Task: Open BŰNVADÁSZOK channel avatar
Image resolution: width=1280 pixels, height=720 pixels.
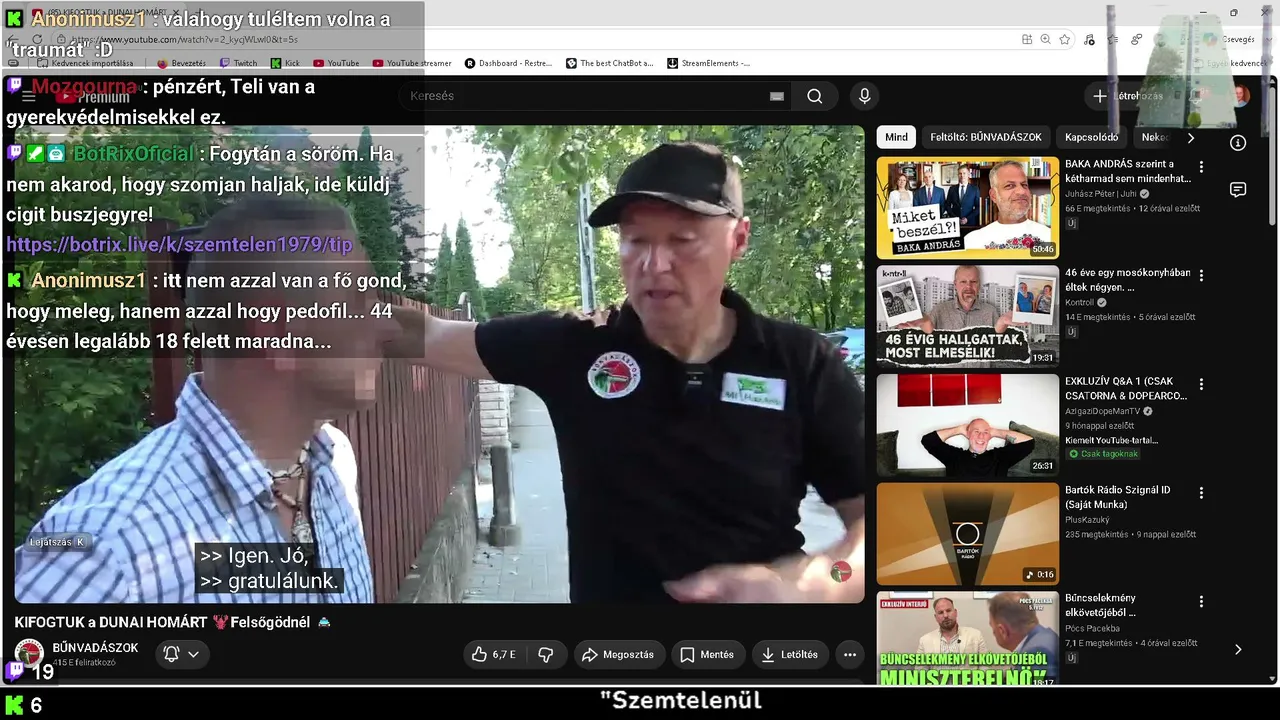Action: [29, 653]
